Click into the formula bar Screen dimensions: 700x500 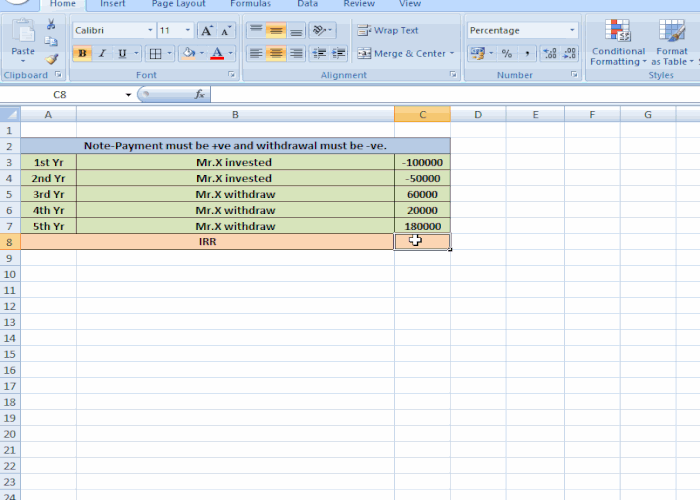click(454, 95)
